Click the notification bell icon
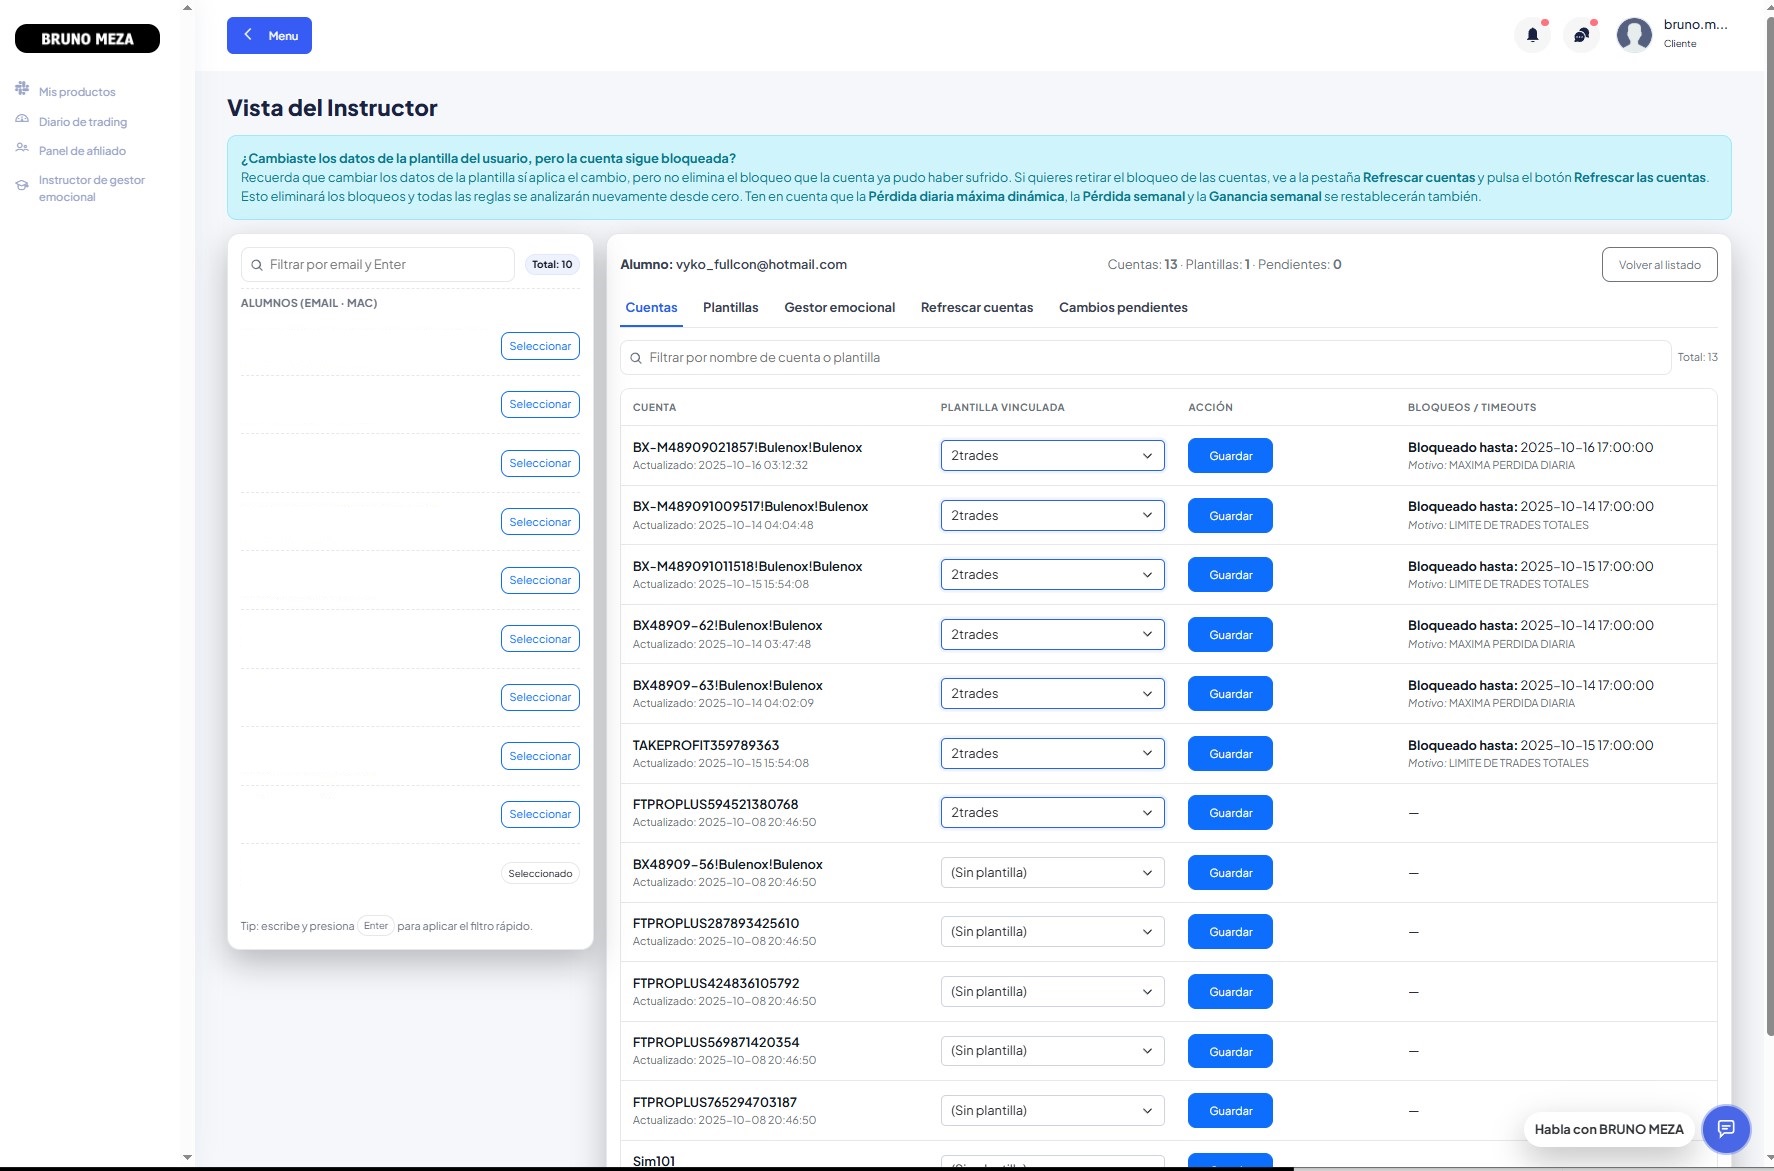 [1532, 36]
